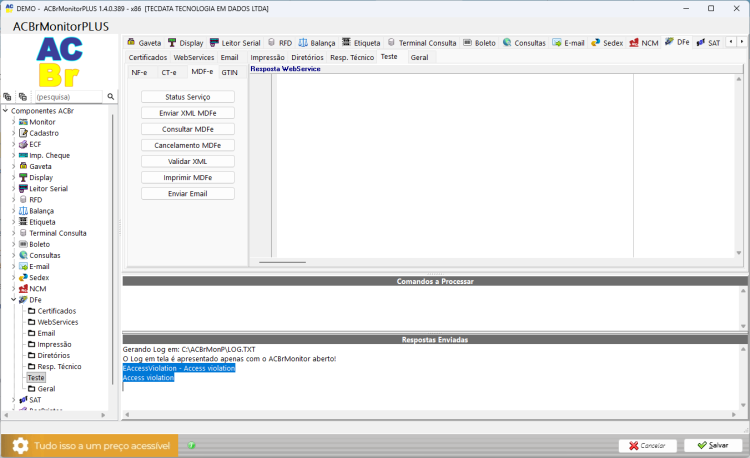The height and width of the screenshot is (458, 750).
Task: Switch to the Diretórios sub-tab
Action: (x=308, y=57)
